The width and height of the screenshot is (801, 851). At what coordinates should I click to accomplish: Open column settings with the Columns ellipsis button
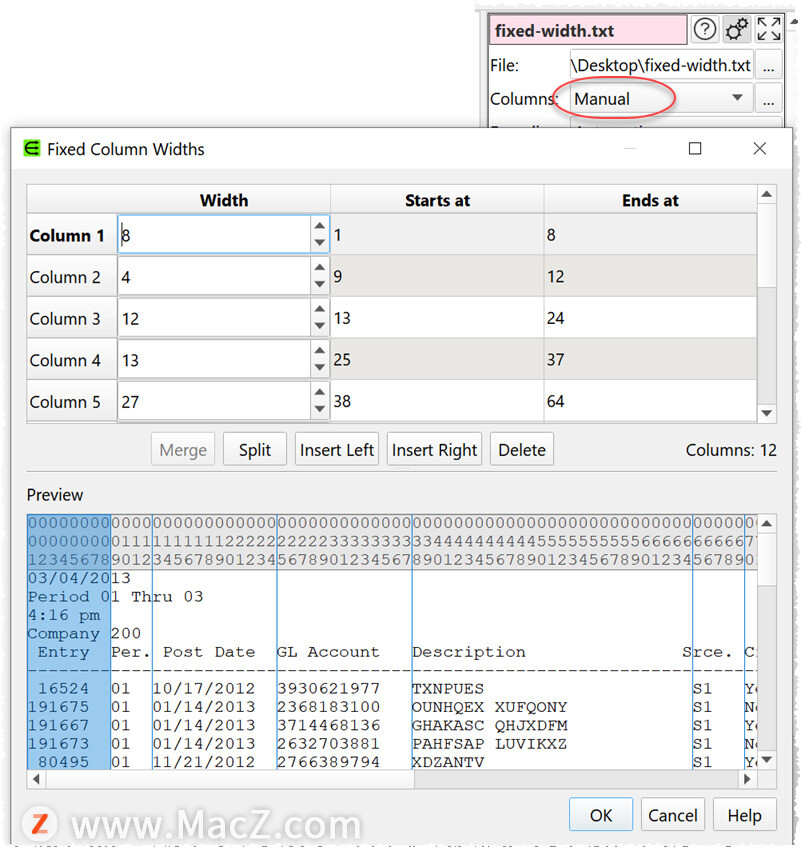768,99
